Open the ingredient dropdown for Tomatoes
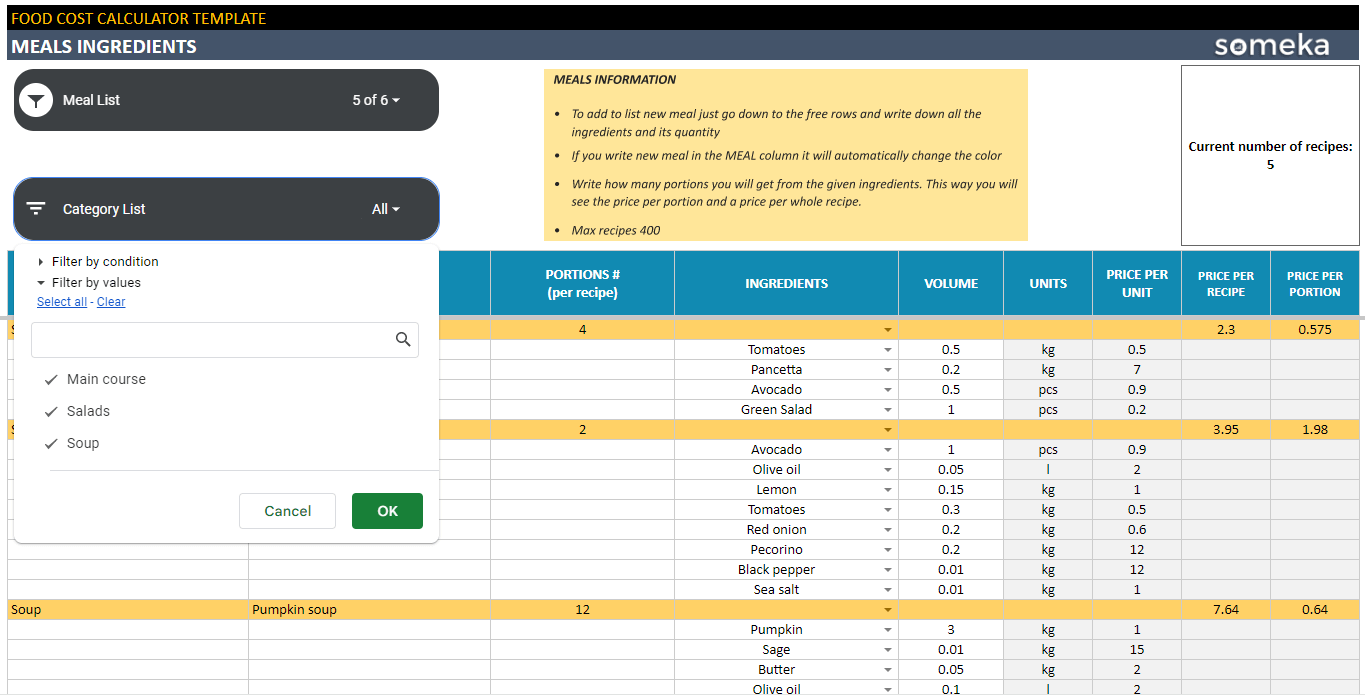The width and height of the screenshot is (1365, 700). coord(887,349)
